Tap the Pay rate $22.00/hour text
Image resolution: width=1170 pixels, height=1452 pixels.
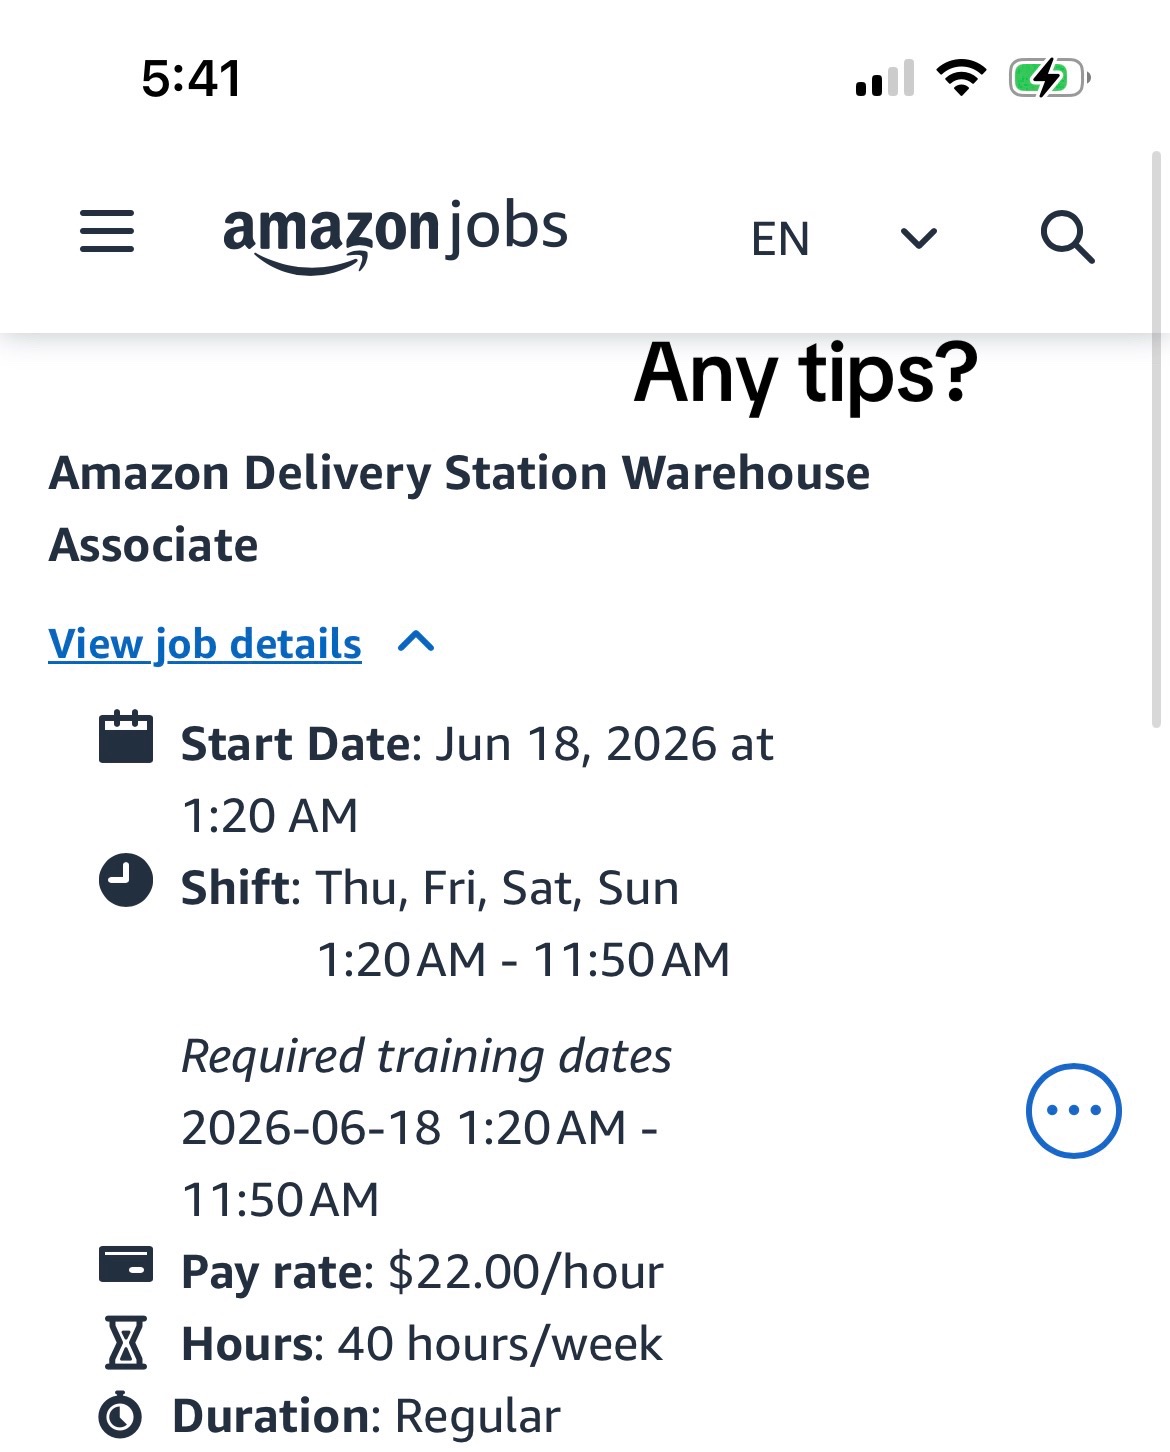[x=422, y=1272]
